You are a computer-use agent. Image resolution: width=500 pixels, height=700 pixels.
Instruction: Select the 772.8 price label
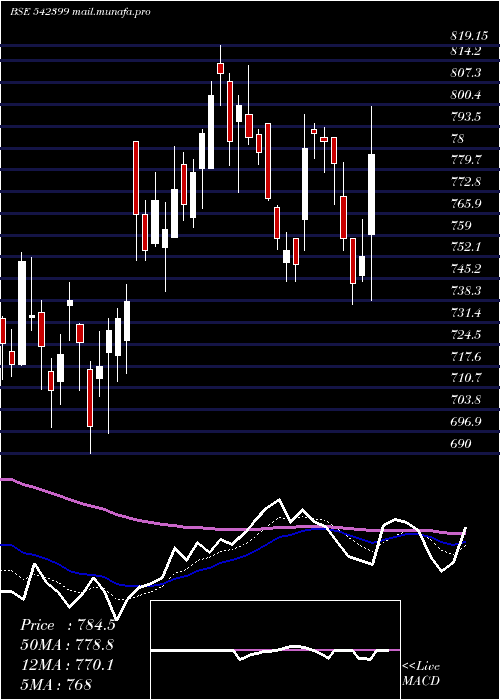tap(466, 182)
